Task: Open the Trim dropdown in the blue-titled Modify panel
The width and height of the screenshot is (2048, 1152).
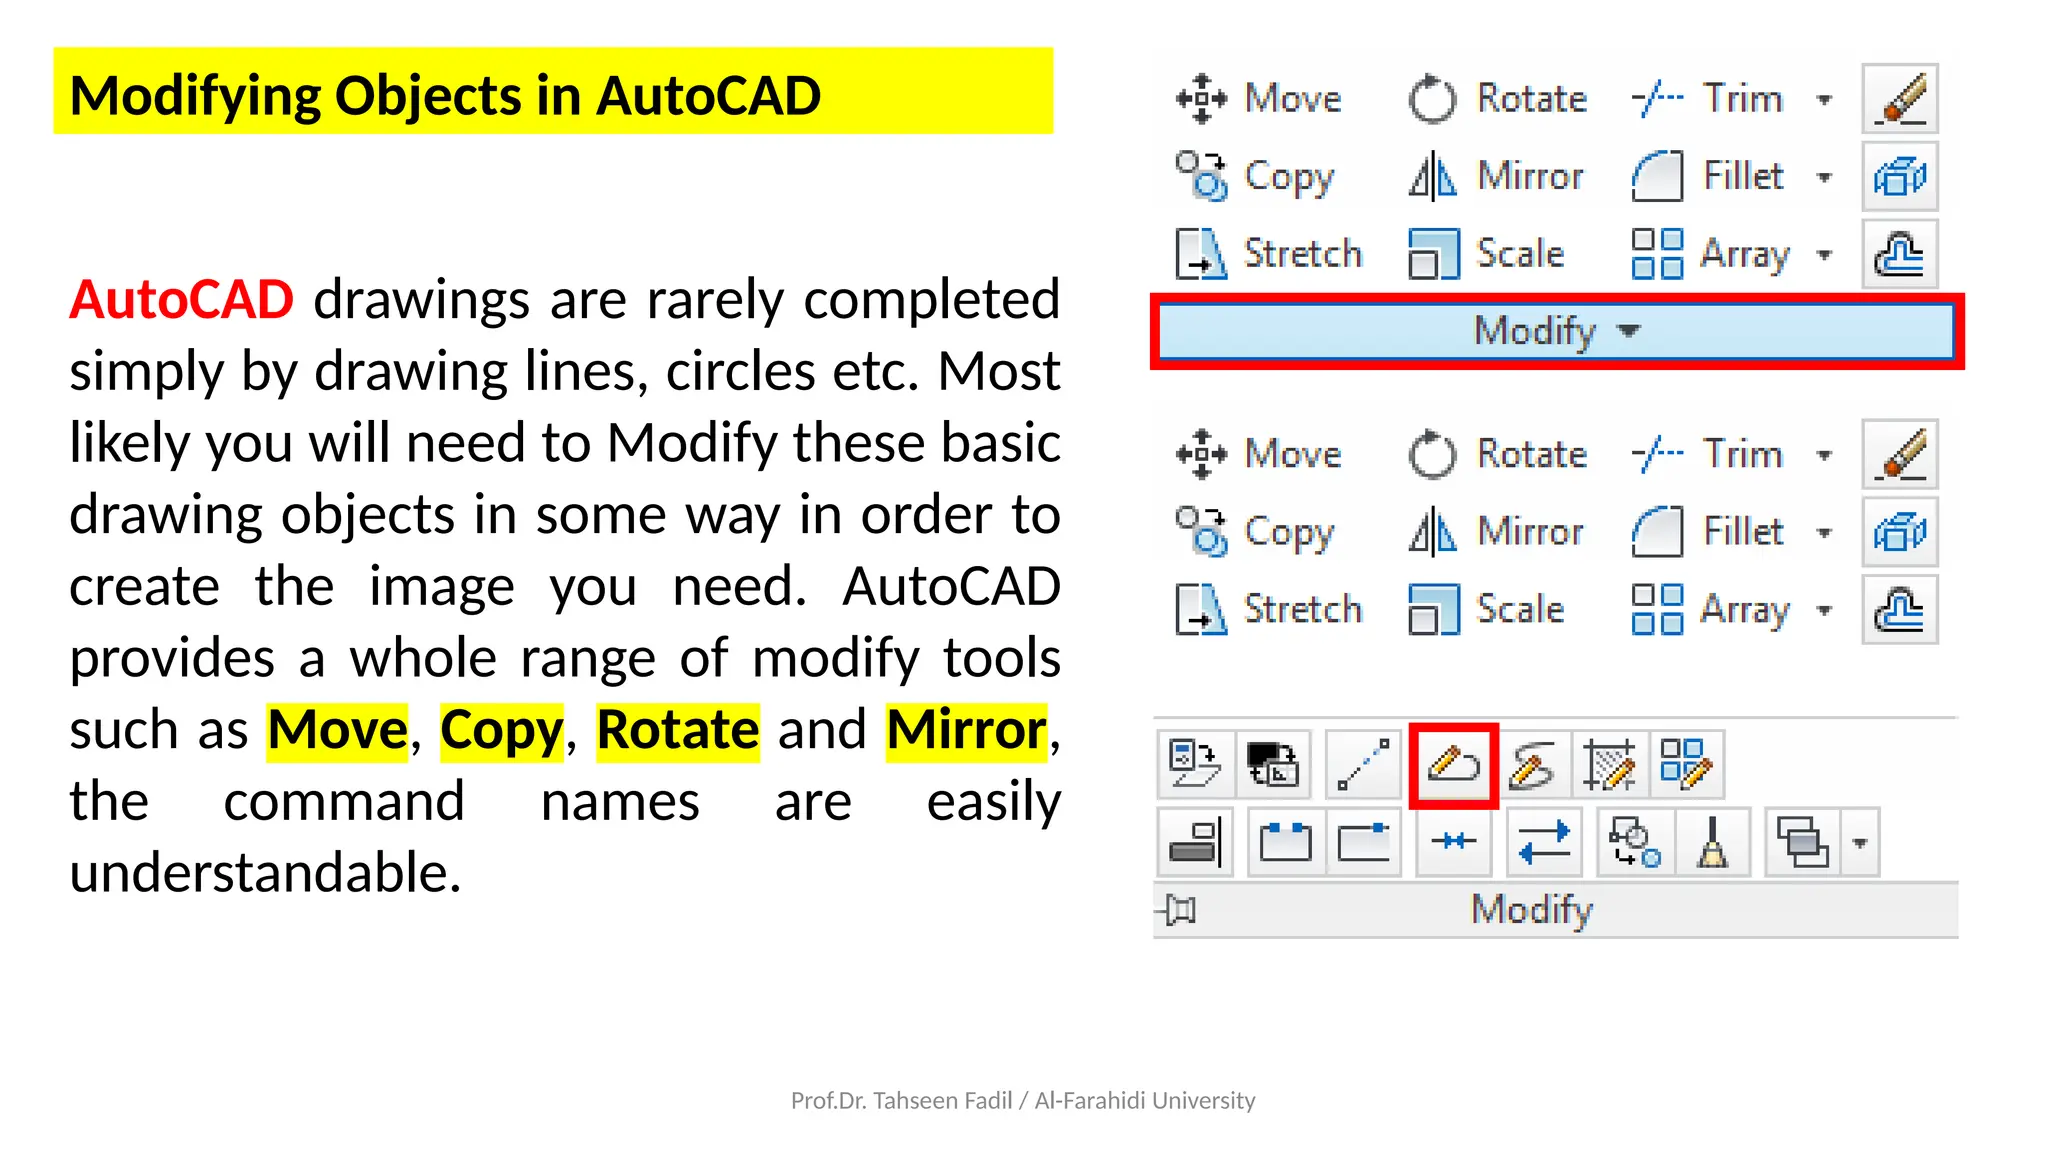Action: click(x=1824, y=99)
